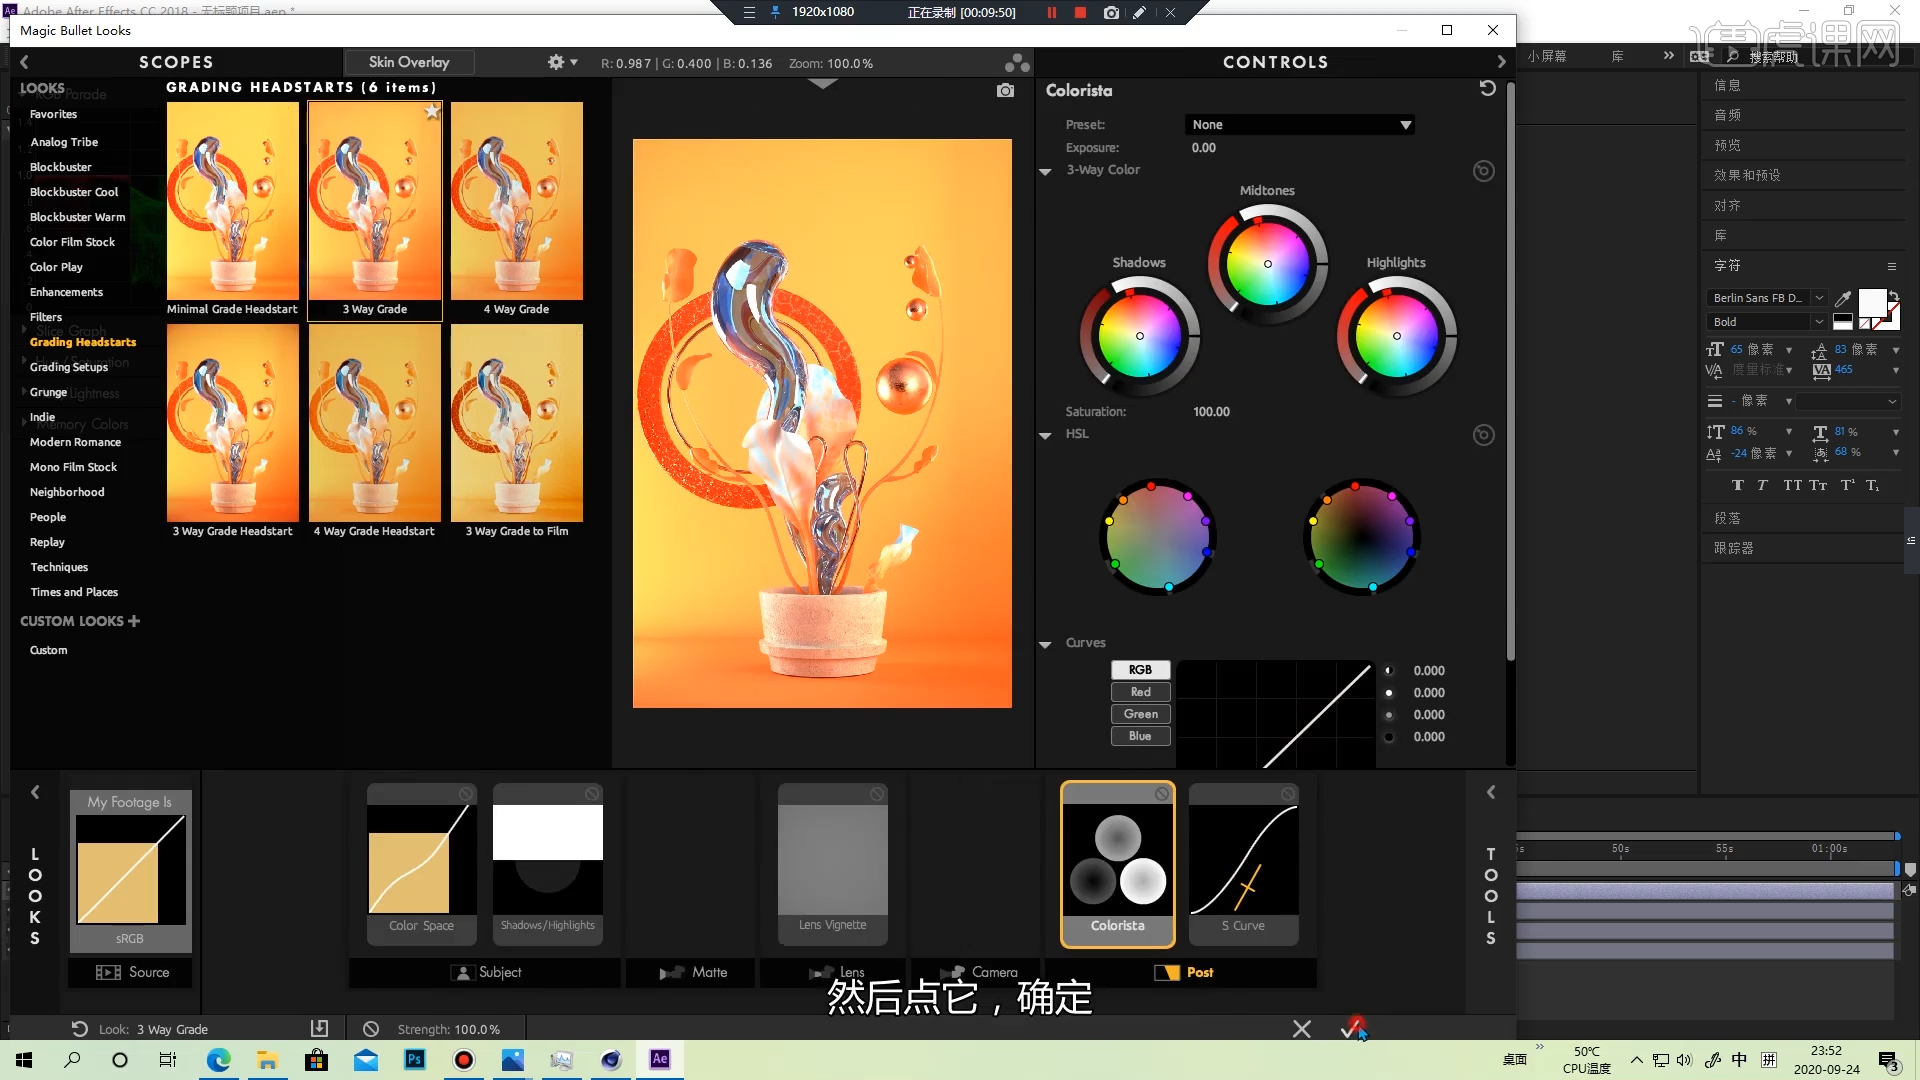The height and width of the screenshot is (1080, 1920).
Task: Open After Effects from the taskbar
Action: pyautogui.click(x=660, y=1059)
